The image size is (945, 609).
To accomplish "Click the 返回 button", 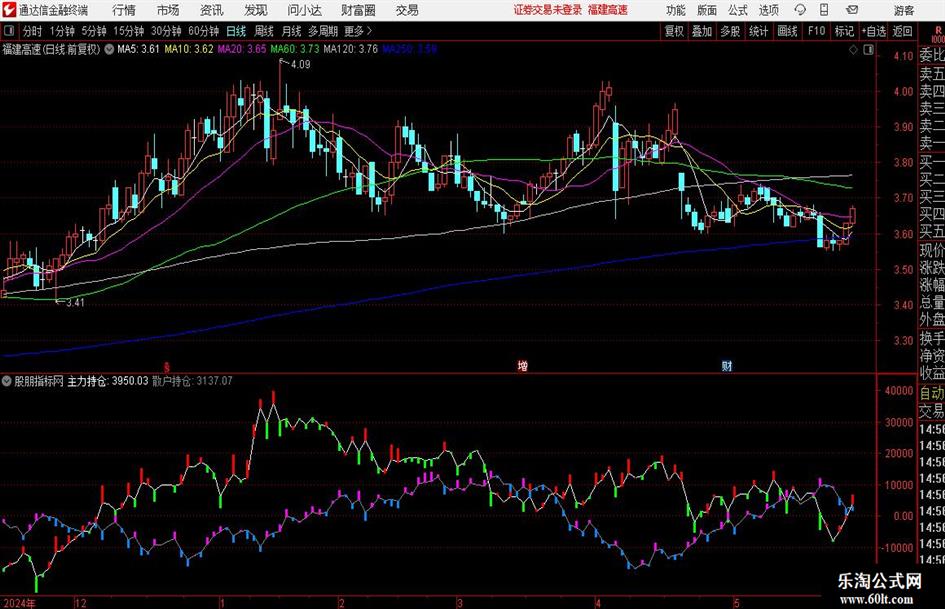I will [902, 31].
